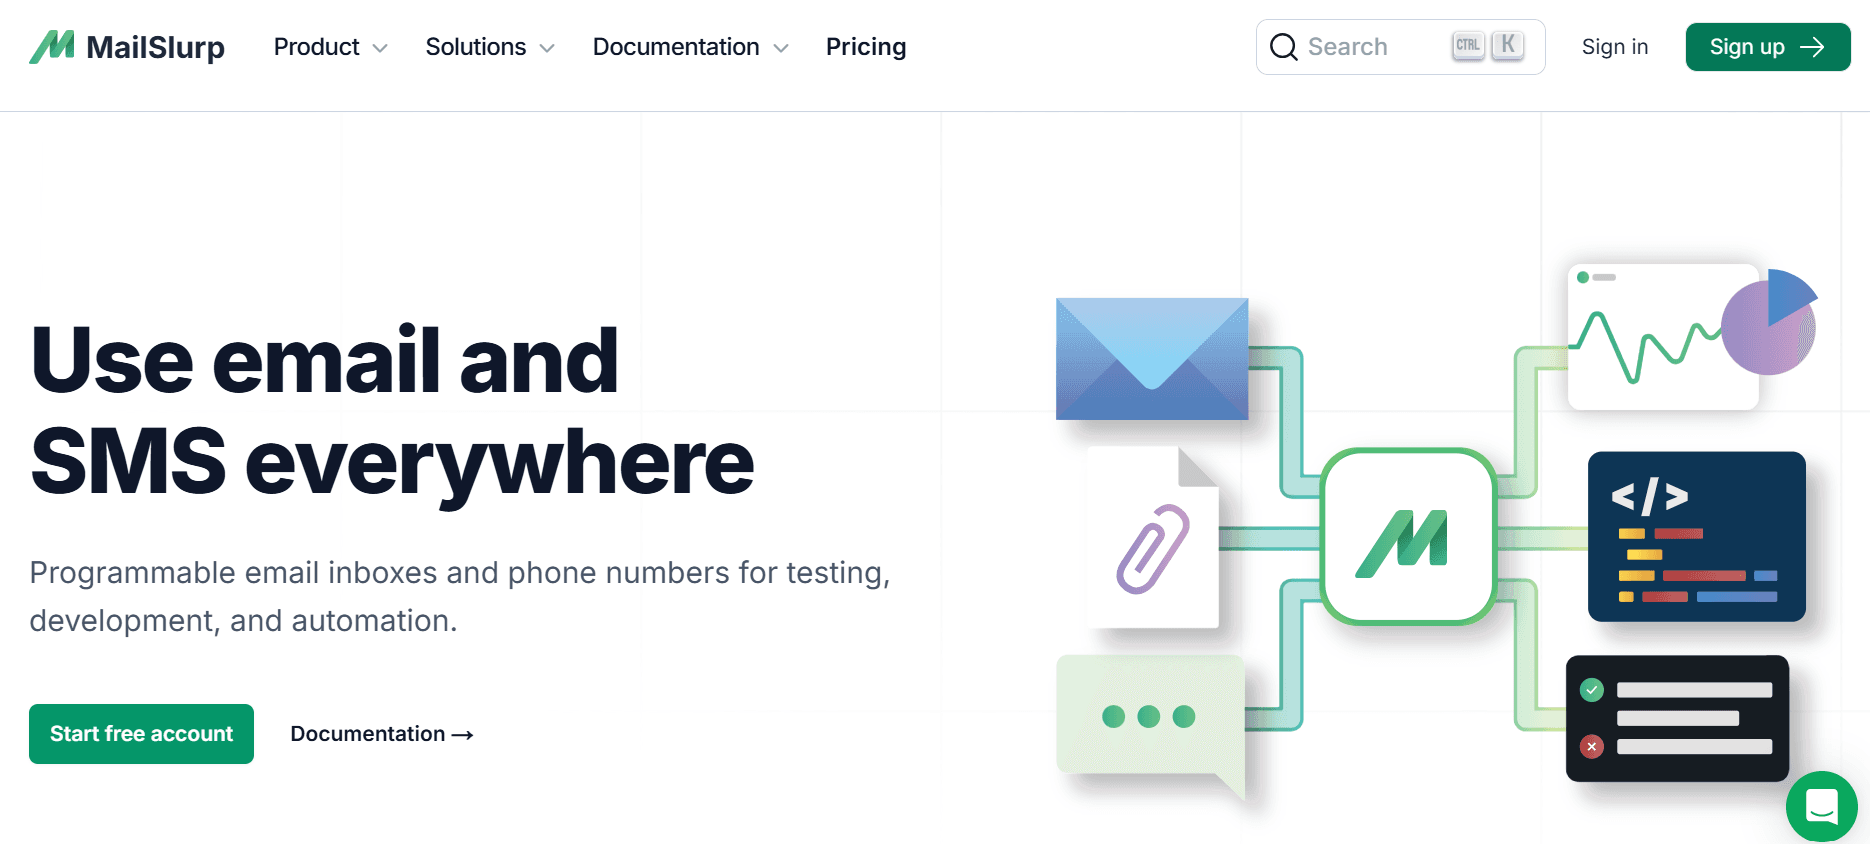
Task: Click the blue envelope email illustration
Action: pos(1152,359)
